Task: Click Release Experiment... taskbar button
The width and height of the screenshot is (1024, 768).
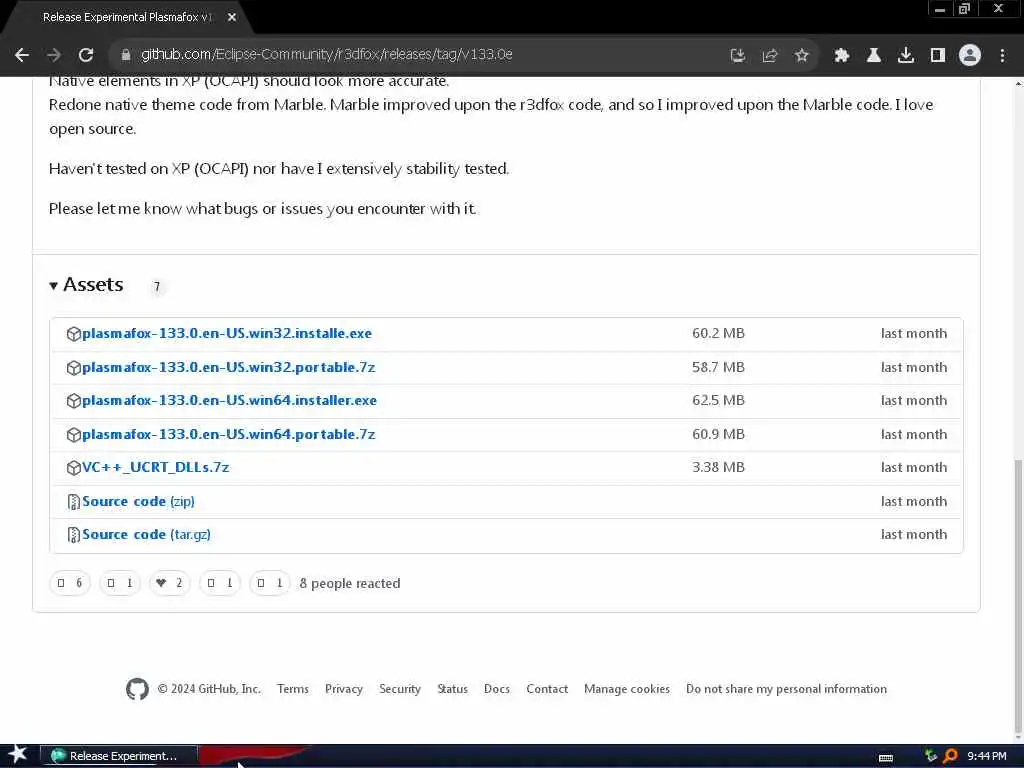Action: pyautogui.click(x=119, y=756)
